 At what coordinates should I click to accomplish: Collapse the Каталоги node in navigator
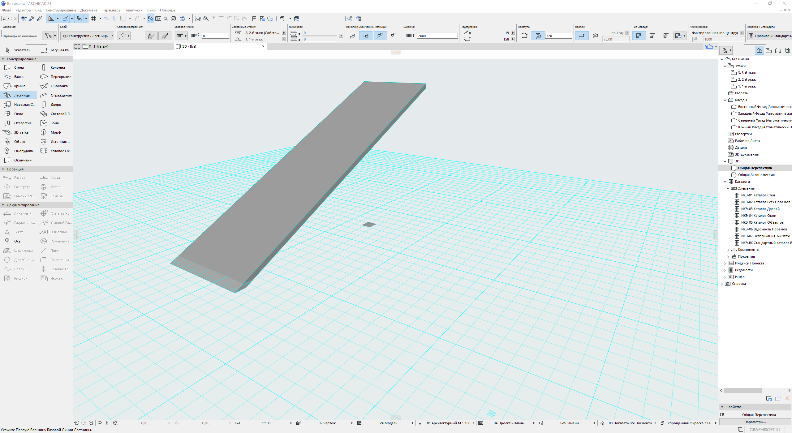[725, 182]
